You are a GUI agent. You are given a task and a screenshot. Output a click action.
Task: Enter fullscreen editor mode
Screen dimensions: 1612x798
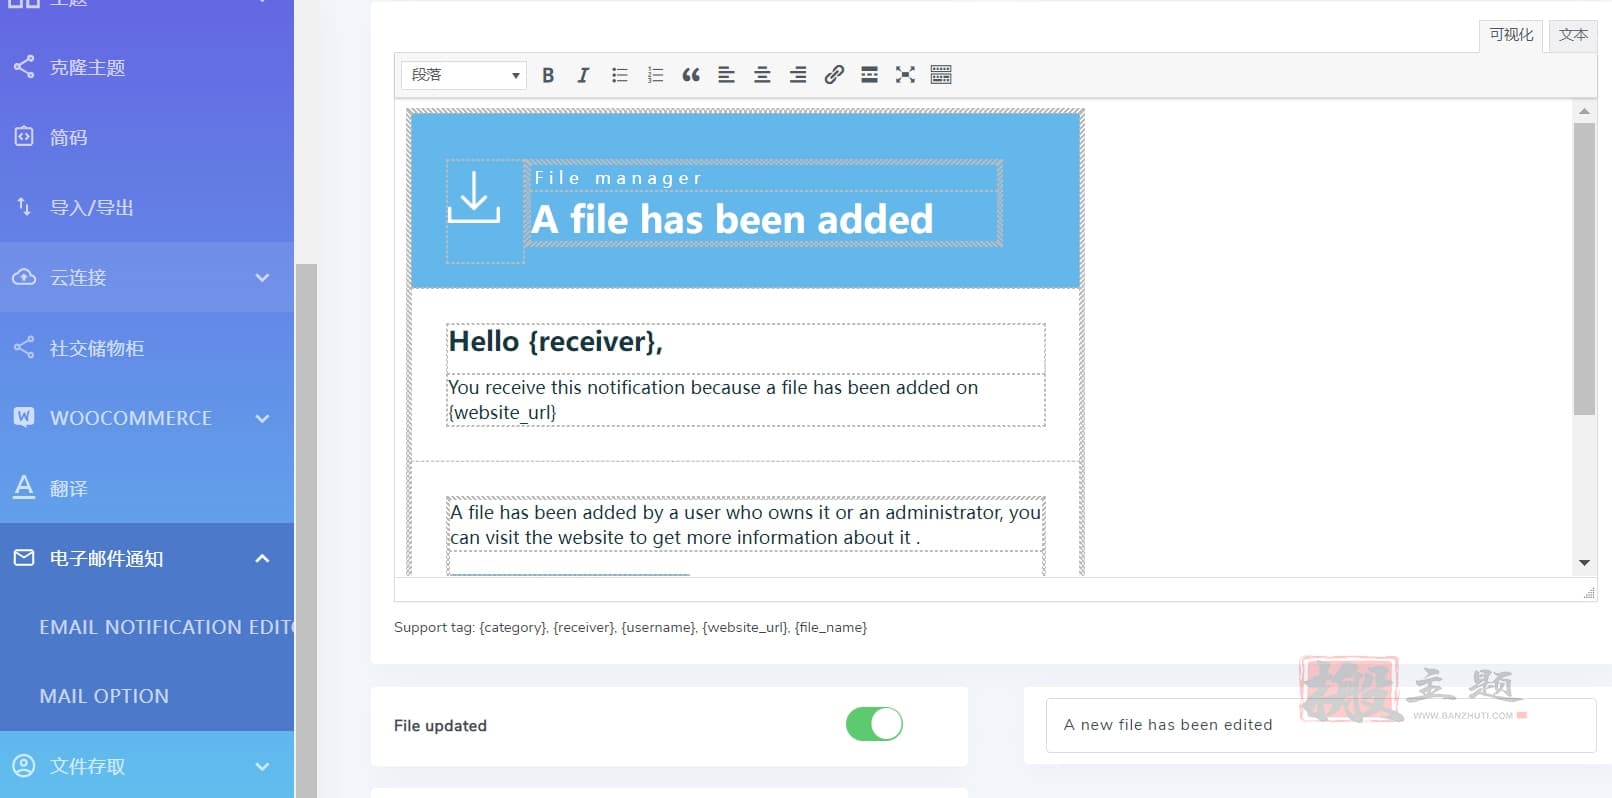(x=905, y=75)
